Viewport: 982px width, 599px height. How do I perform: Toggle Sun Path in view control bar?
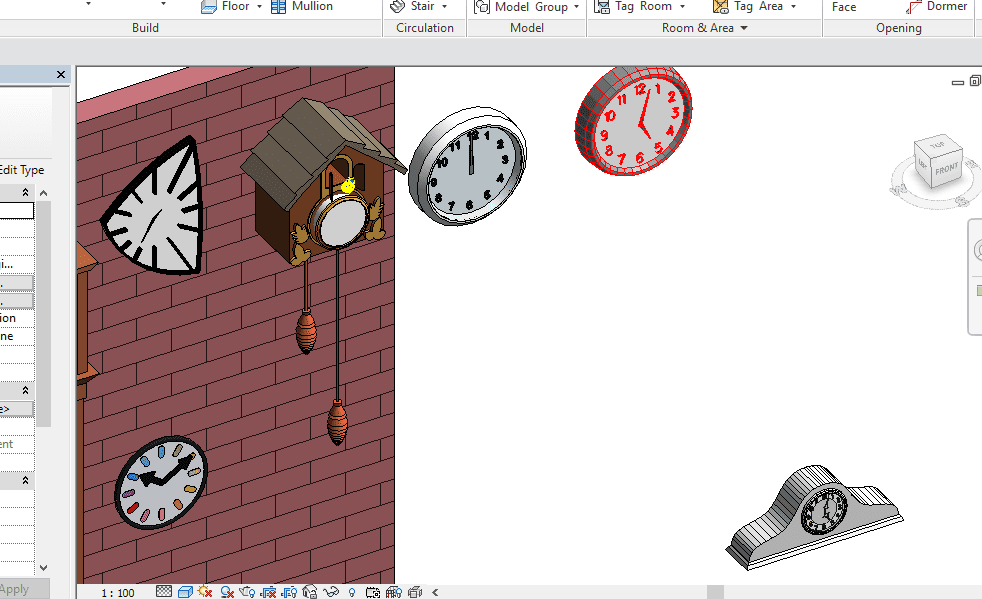coord(207,592)
